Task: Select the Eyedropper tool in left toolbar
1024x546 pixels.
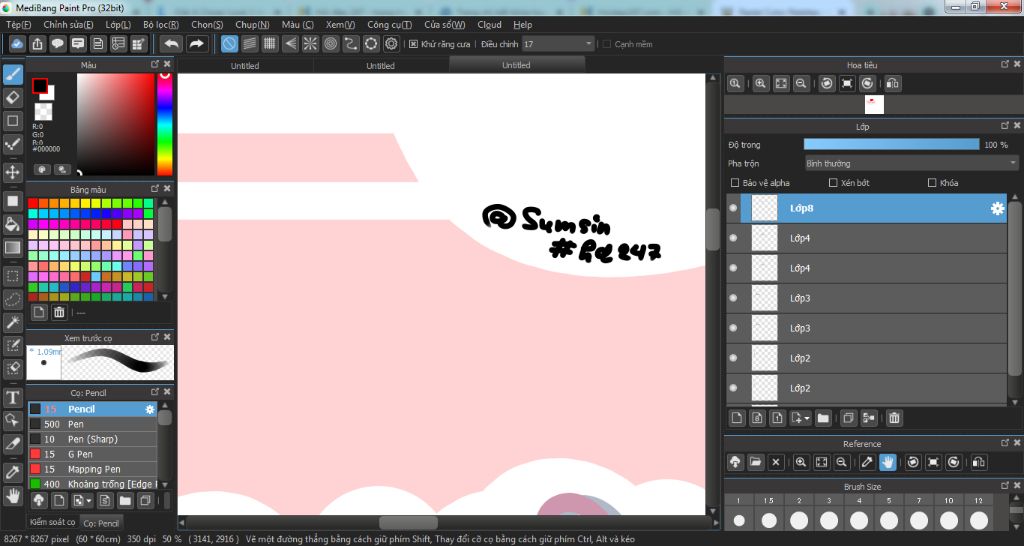Action: click(12, 472)
